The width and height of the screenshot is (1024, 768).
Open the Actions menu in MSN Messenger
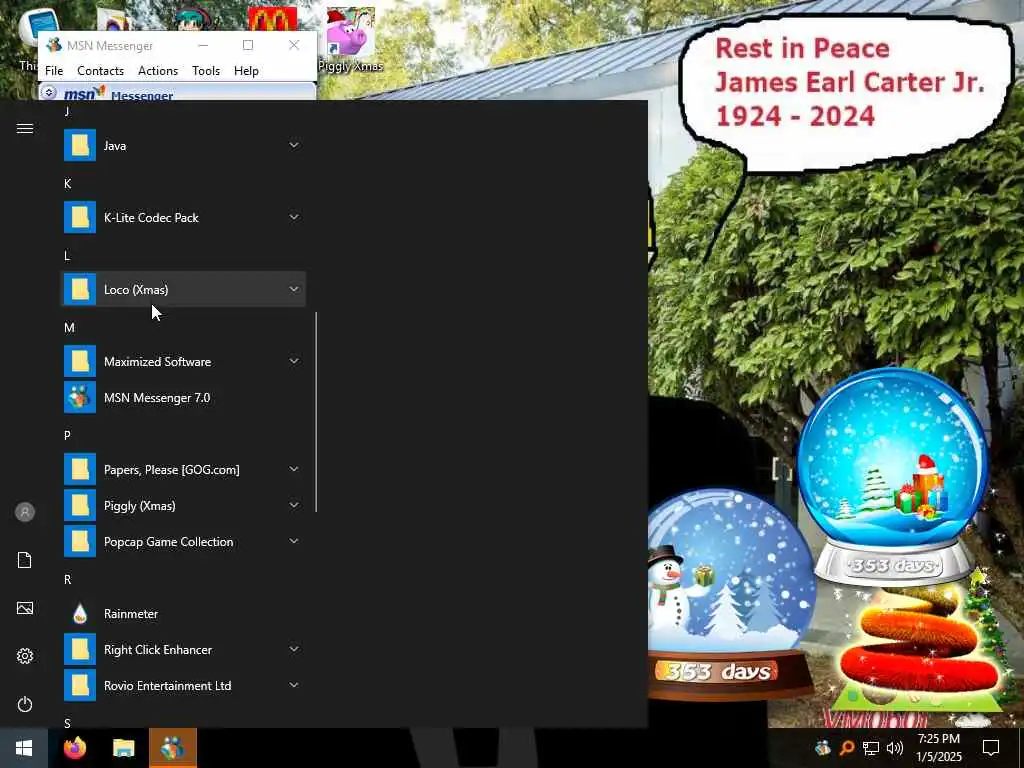pos(158,71)
